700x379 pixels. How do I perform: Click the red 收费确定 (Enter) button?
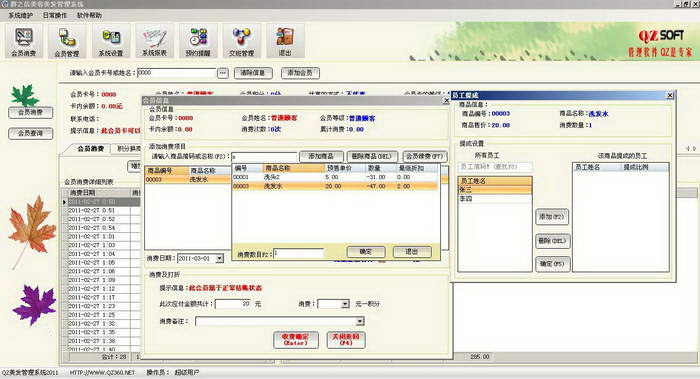pyautogui.click(x=296, y=340)
